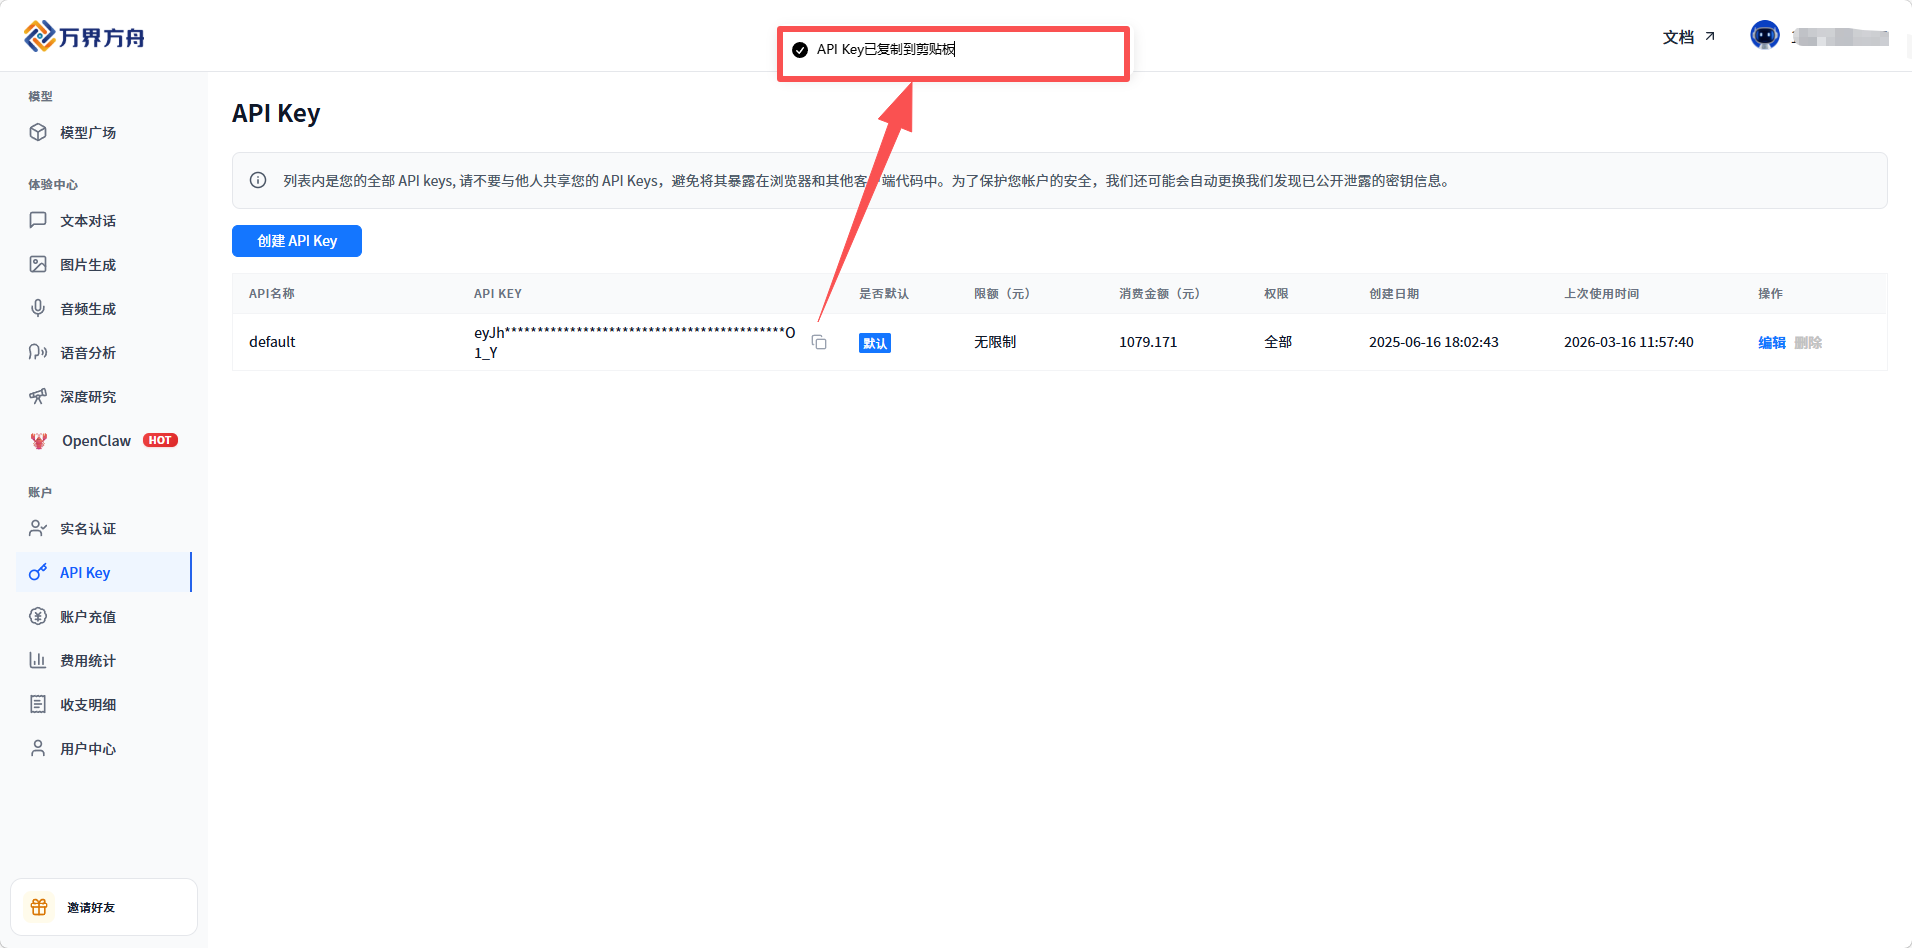Click the 实名认证 user verification icon

[x=38, y=528]
